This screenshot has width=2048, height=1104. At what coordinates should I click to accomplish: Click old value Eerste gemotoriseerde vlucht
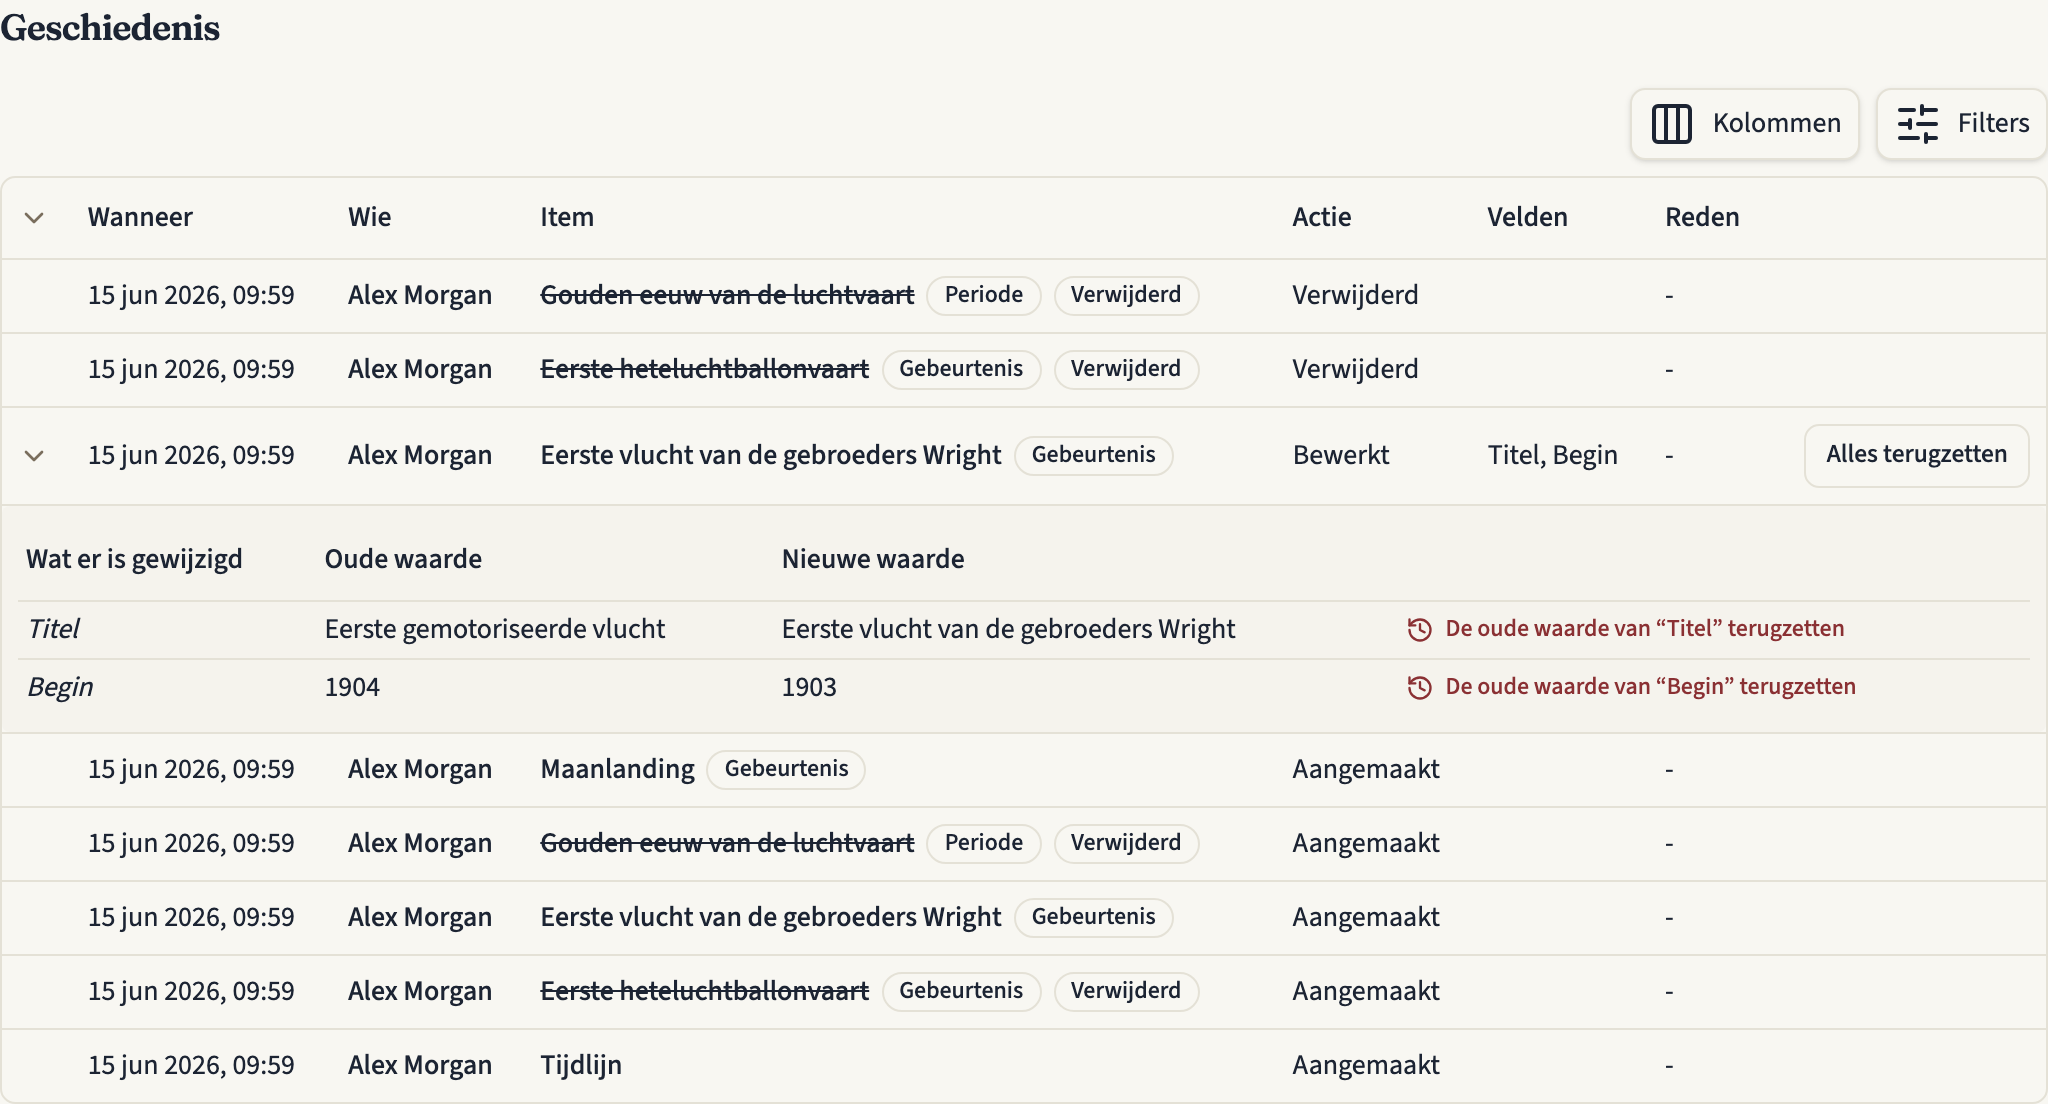coord(495,629)
